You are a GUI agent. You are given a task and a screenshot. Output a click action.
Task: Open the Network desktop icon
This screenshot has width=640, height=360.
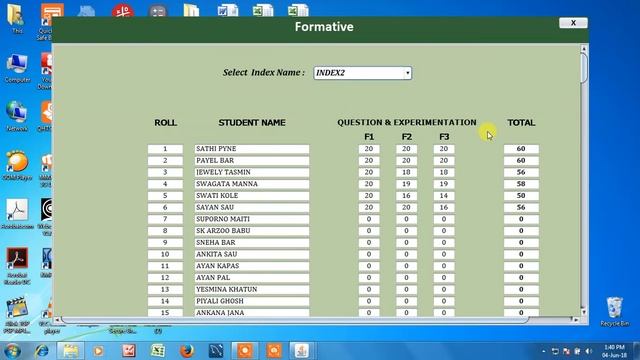pos(17,117)
